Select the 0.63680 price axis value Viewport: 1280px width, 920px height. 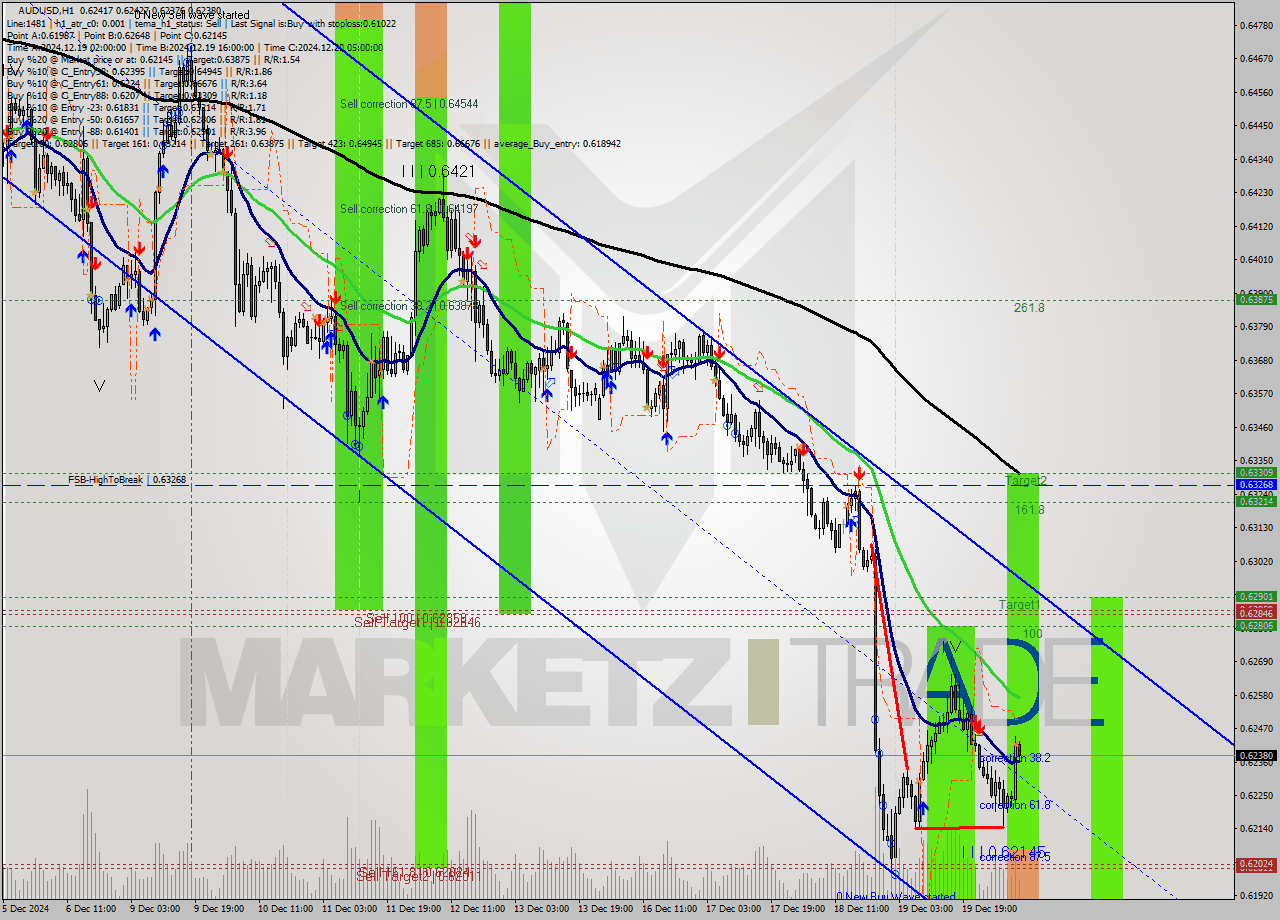(x=1256, y=360)
